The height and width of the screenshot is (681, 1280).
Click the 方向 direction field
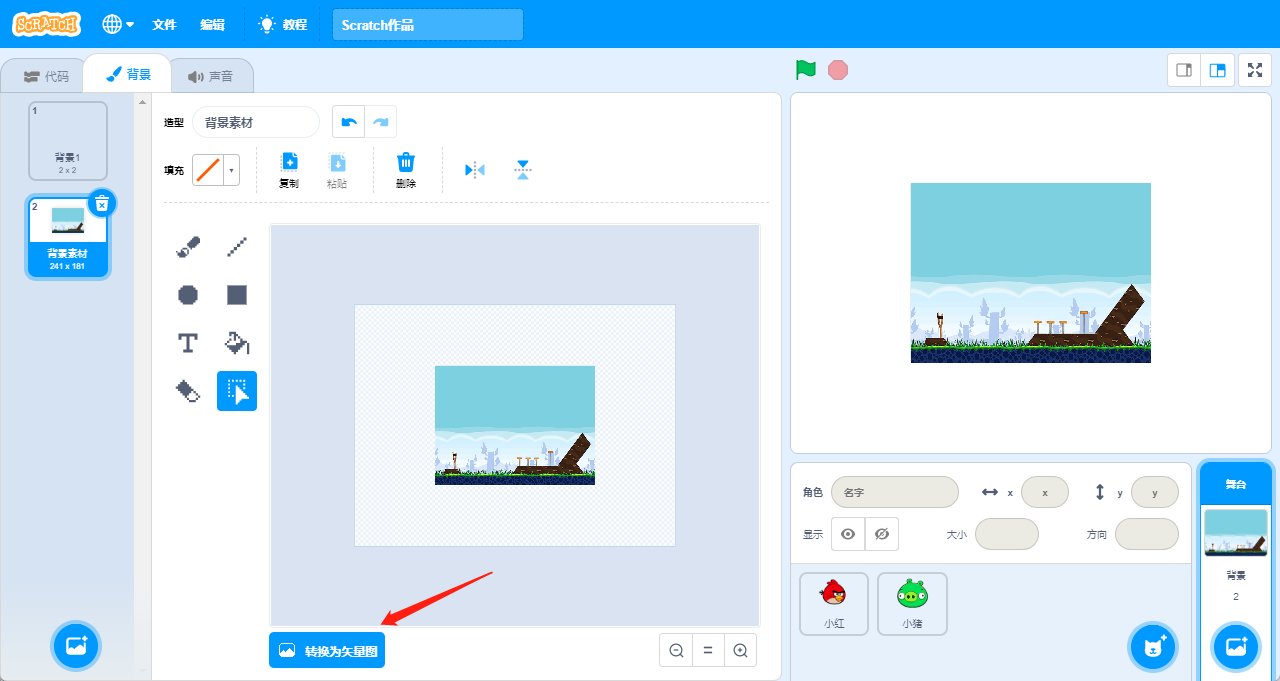(x=1147, y=534)
